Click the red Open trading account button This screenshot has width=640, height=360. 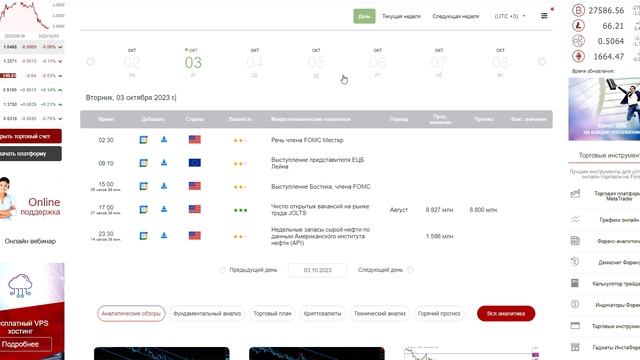30,136
